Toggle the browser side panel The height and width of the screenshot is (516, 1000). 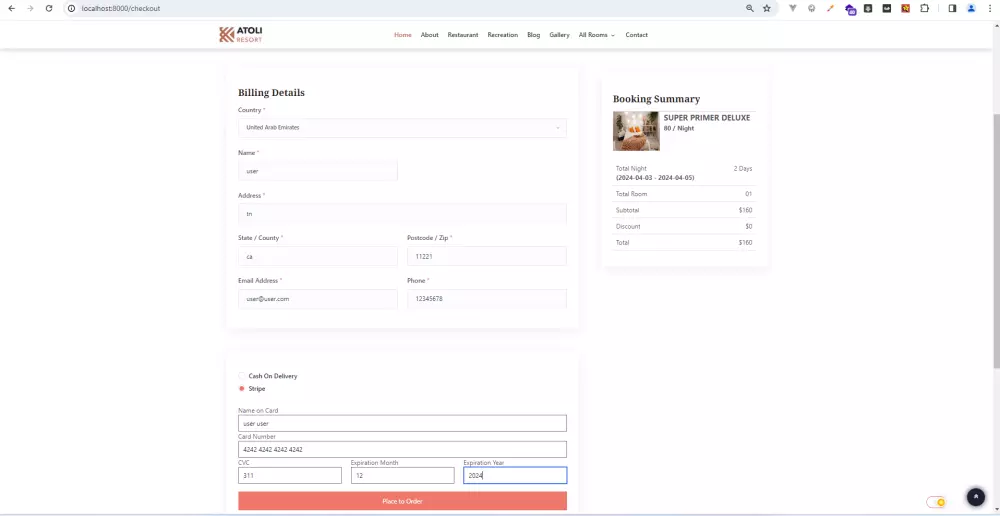click(952, 8)
